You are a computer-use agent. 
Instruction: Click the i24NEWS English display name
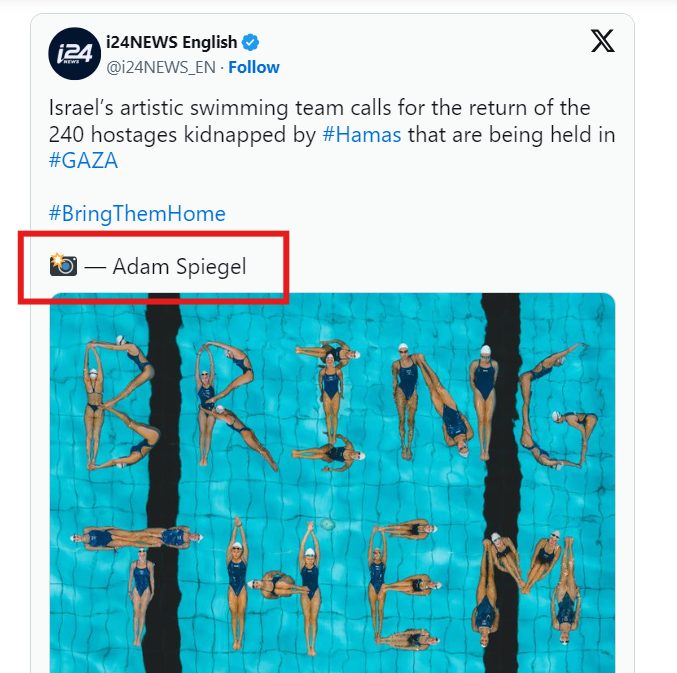[x=171, y=42]
